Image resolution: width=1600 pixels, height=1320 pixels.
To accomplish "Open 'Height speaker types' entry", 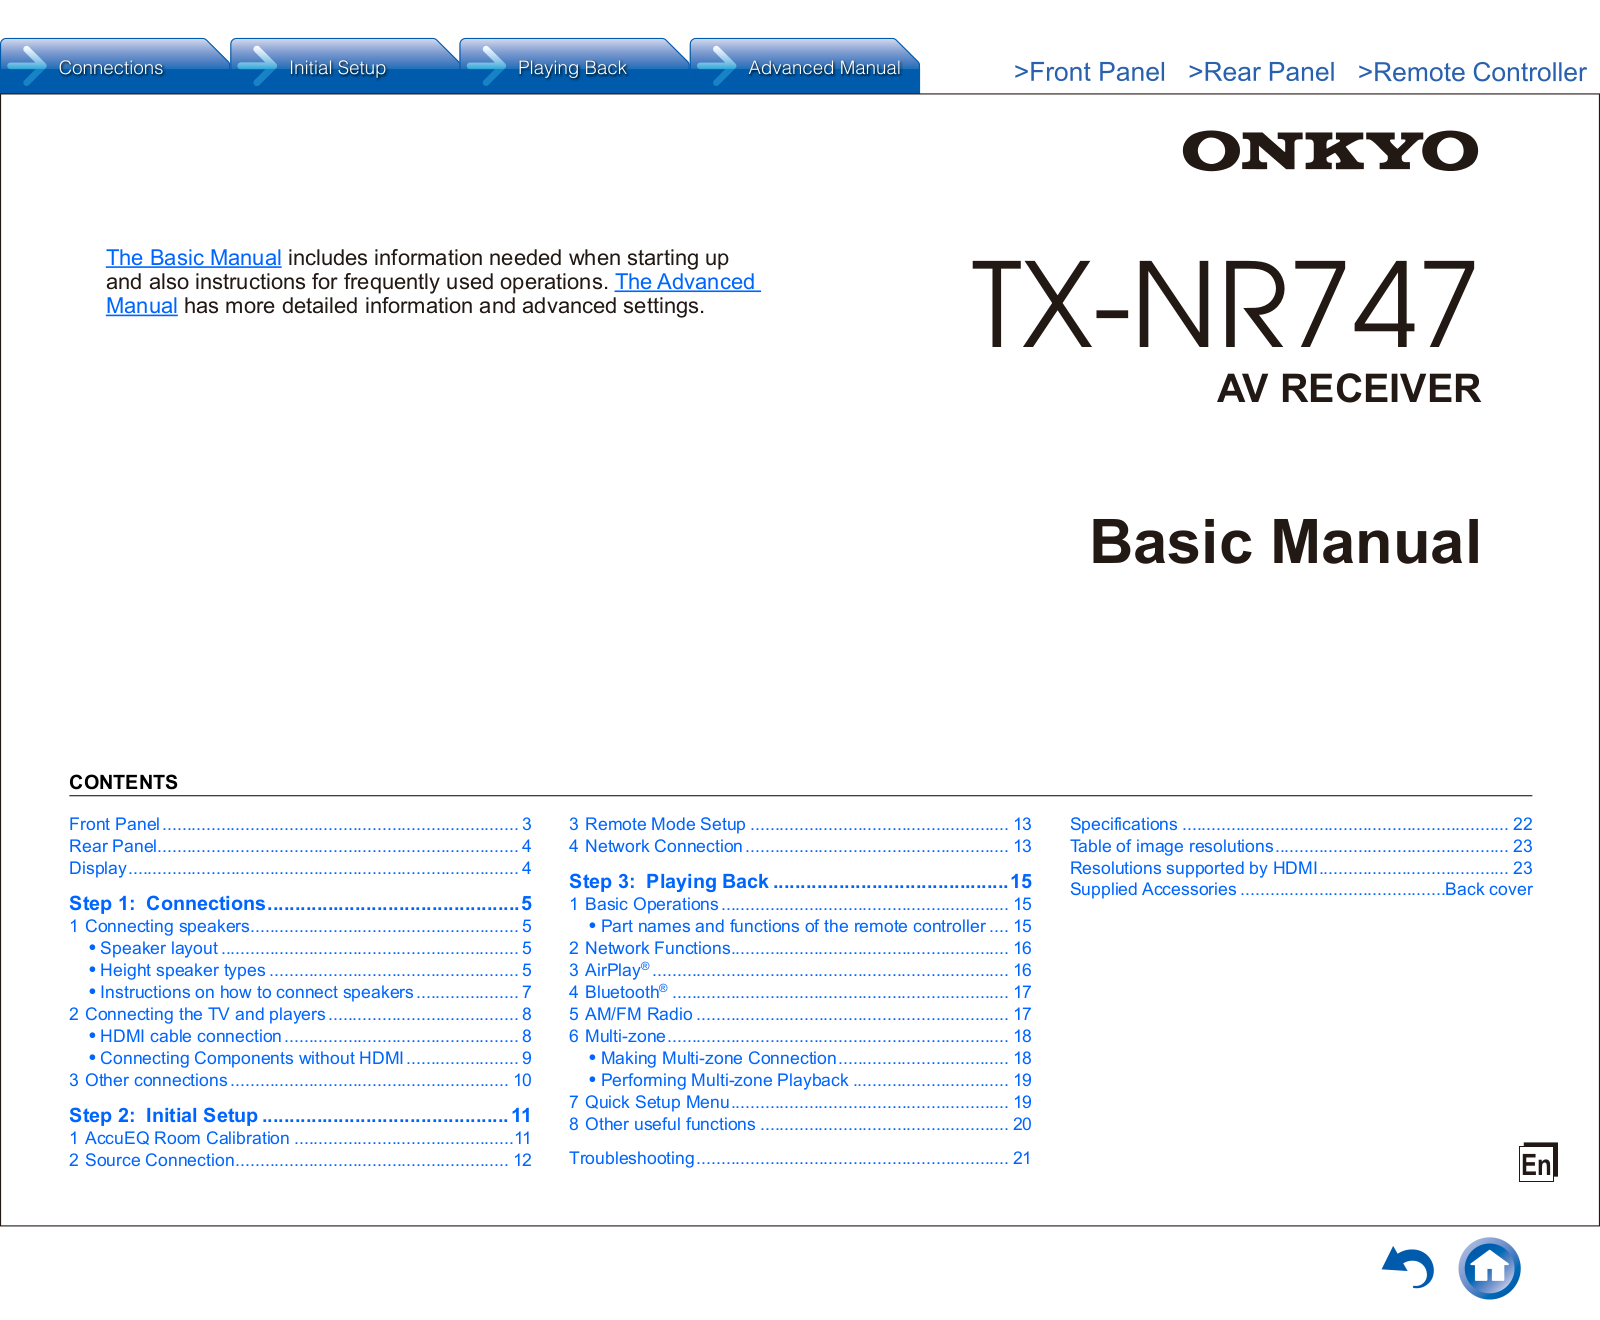I will [x=310, y=970].
